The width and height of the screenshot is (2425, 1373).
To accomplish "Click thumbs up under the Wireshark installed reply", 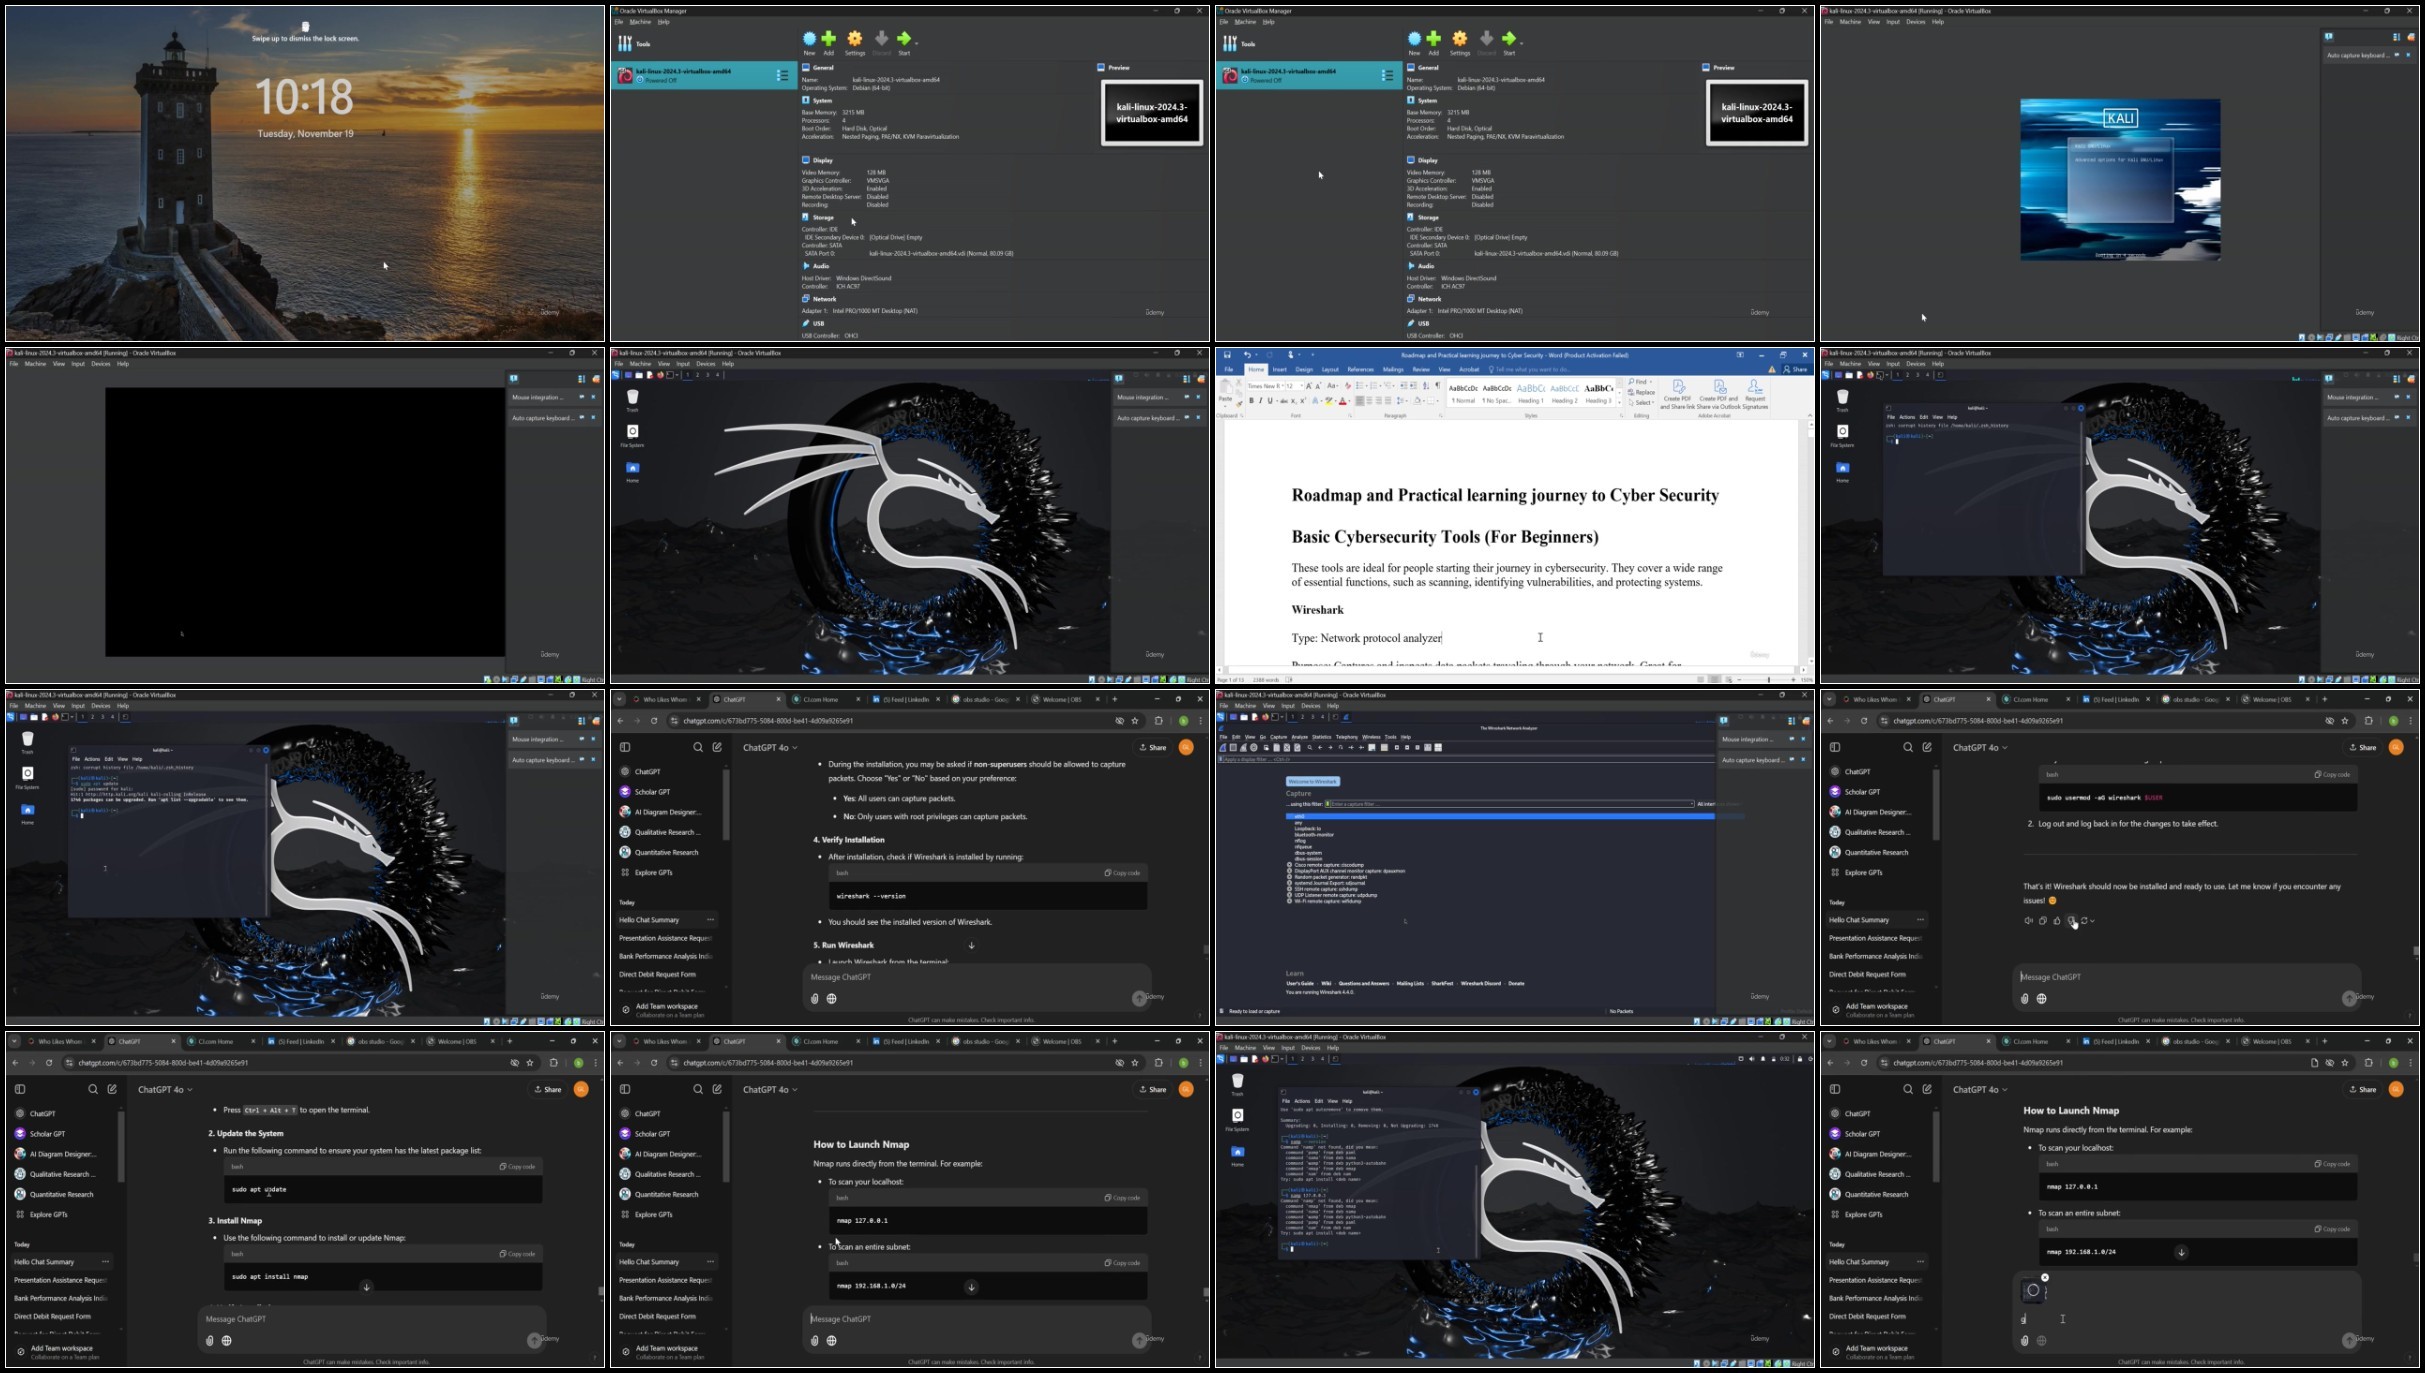I will tap(2057, 921).
